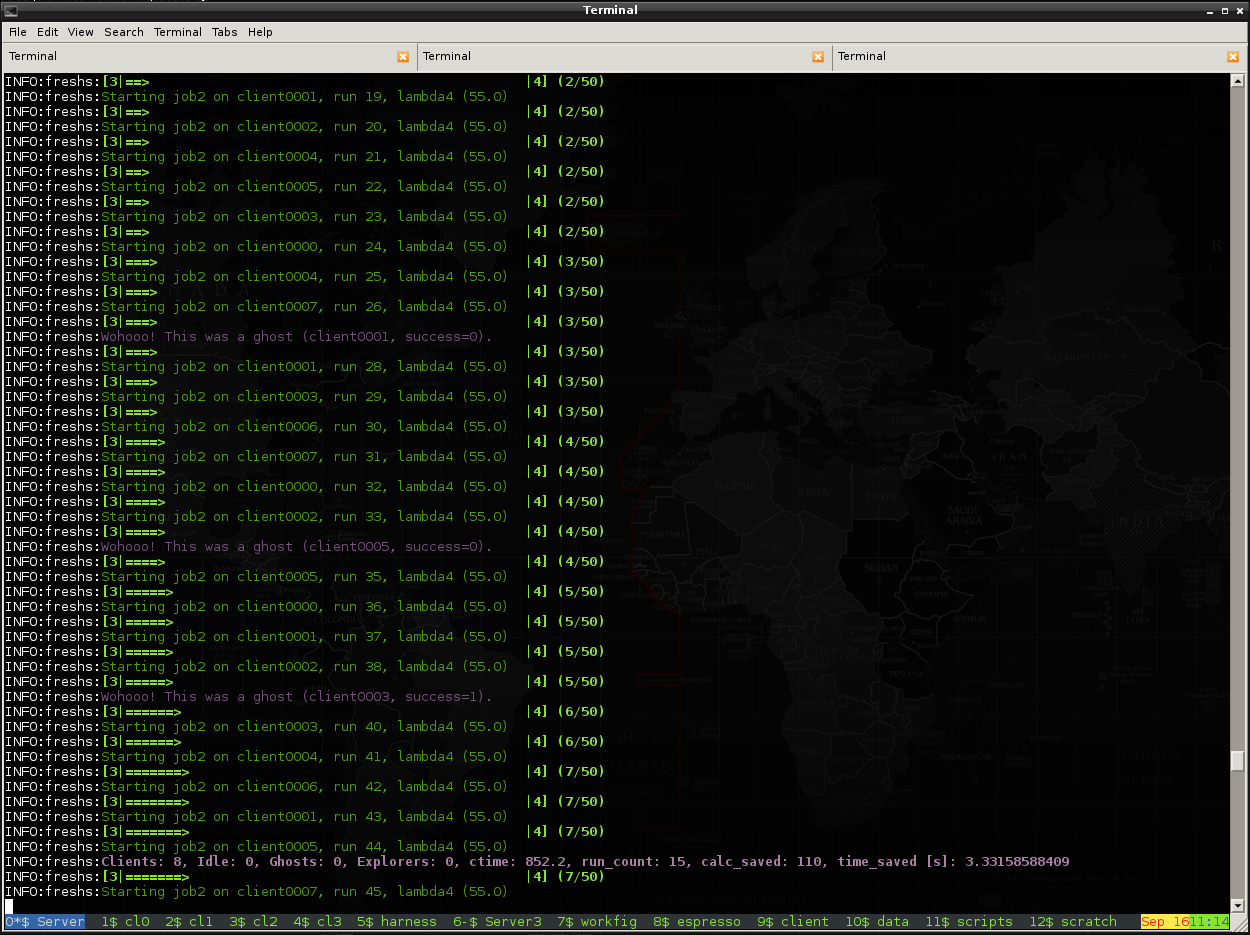1250x935 pixels.
Task: Select the 'harness' window in status bar
Action: coord(408,922)
